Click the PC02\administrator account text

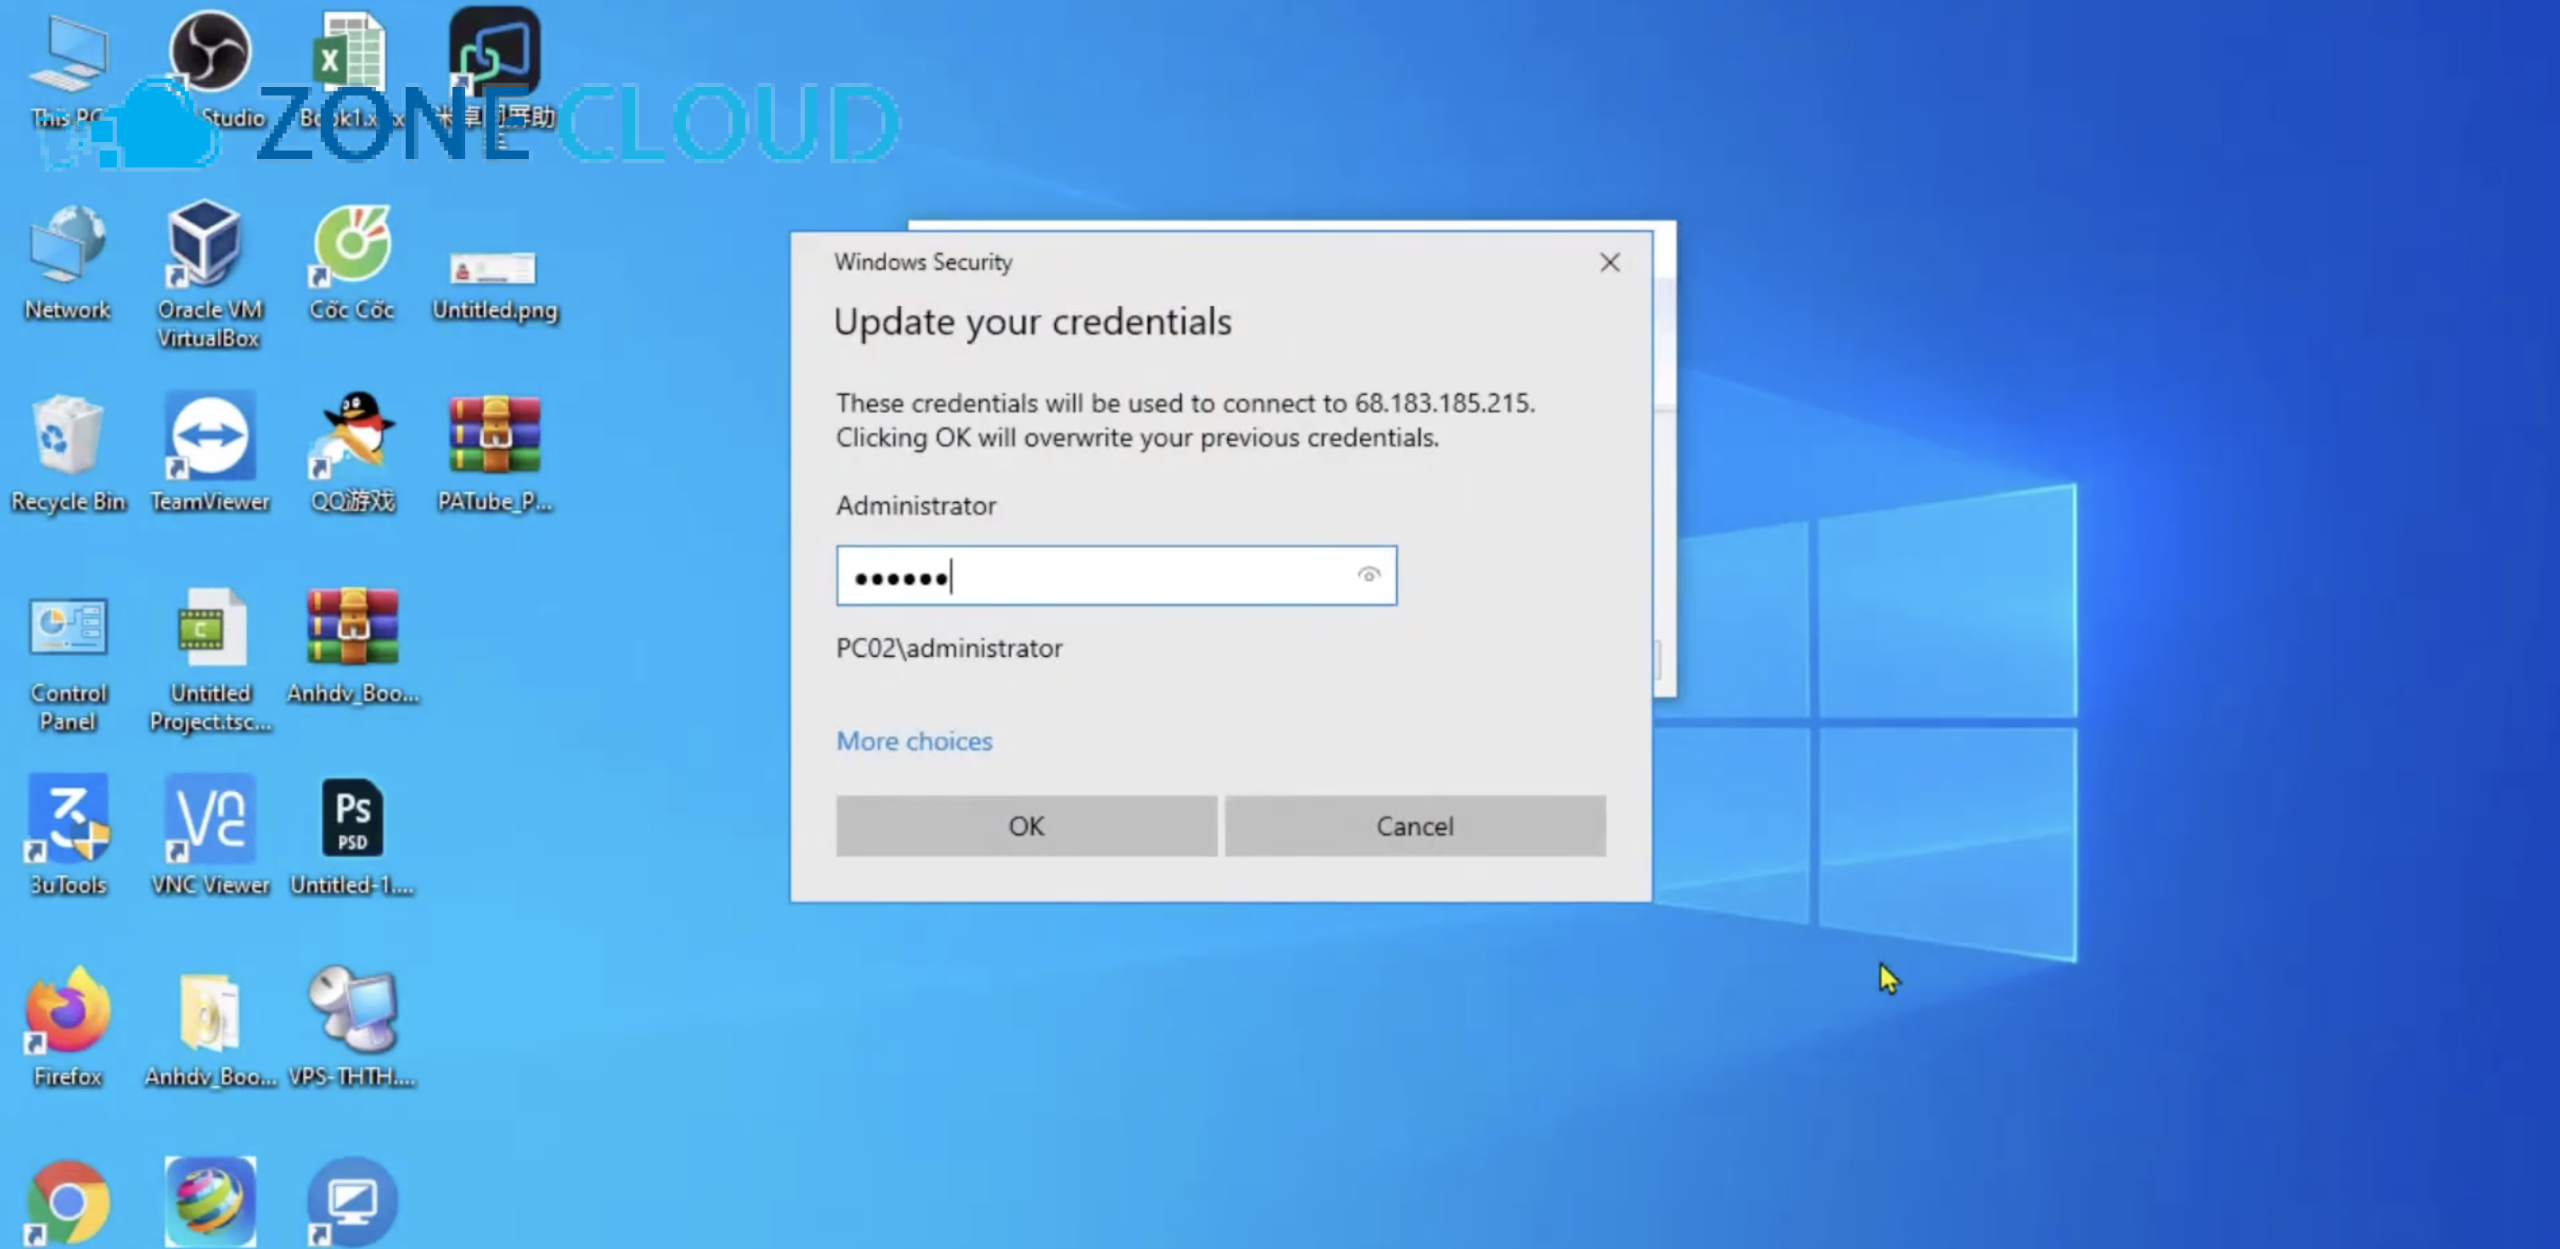(949, 648)
